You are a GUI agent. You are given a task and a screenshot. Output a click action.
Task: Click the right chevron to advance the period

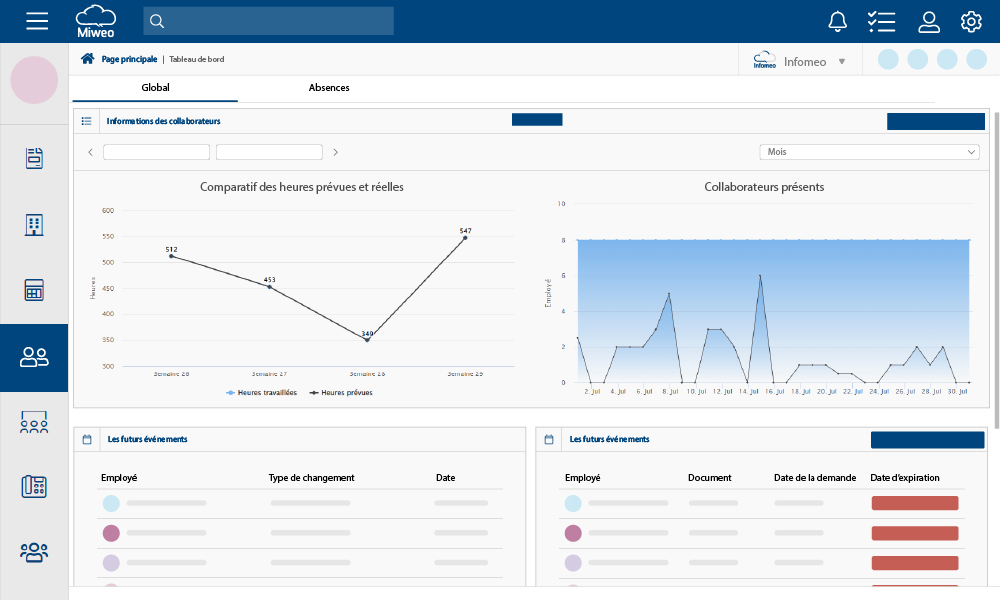336,151
